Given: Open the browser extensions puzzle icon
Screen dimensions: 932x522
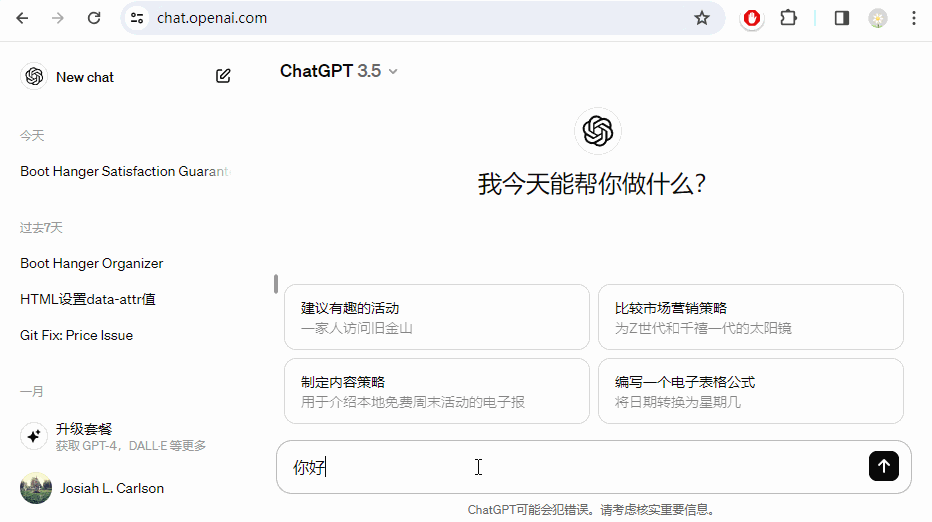Looking at the screenshot, I should point(788,18).
